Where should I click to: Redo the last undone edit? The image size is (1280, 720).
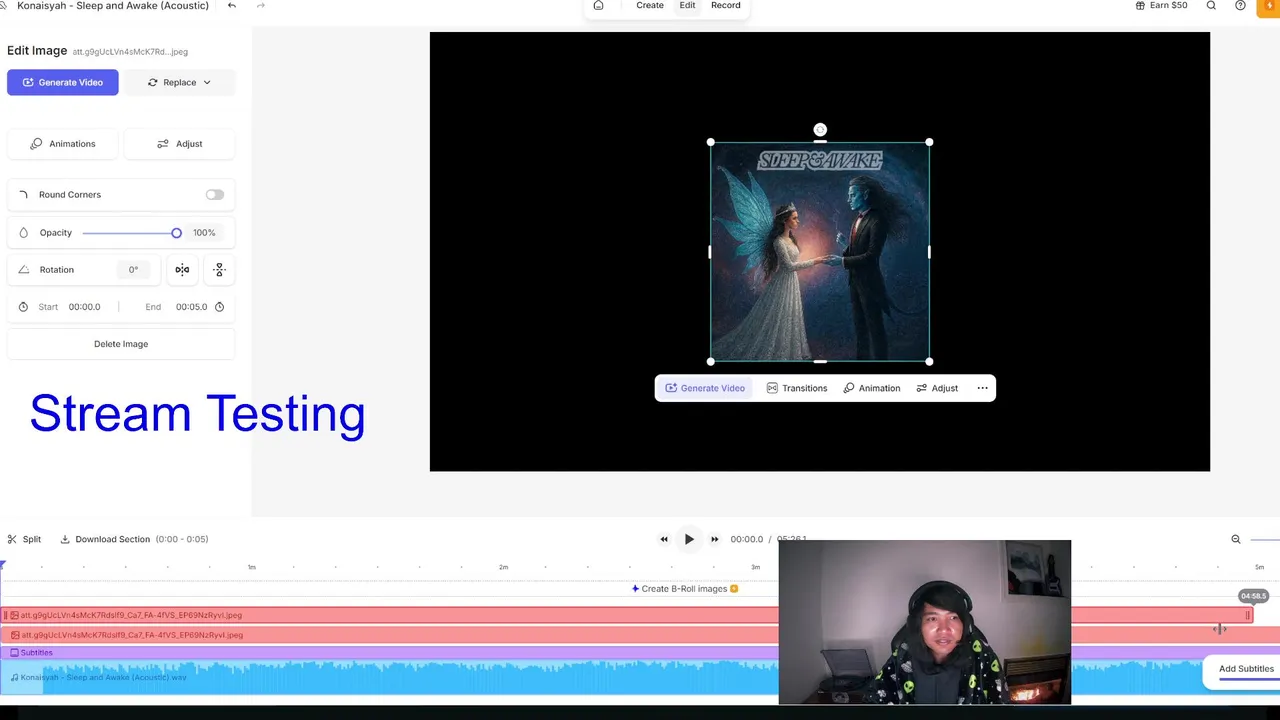[x=261, y=6]
